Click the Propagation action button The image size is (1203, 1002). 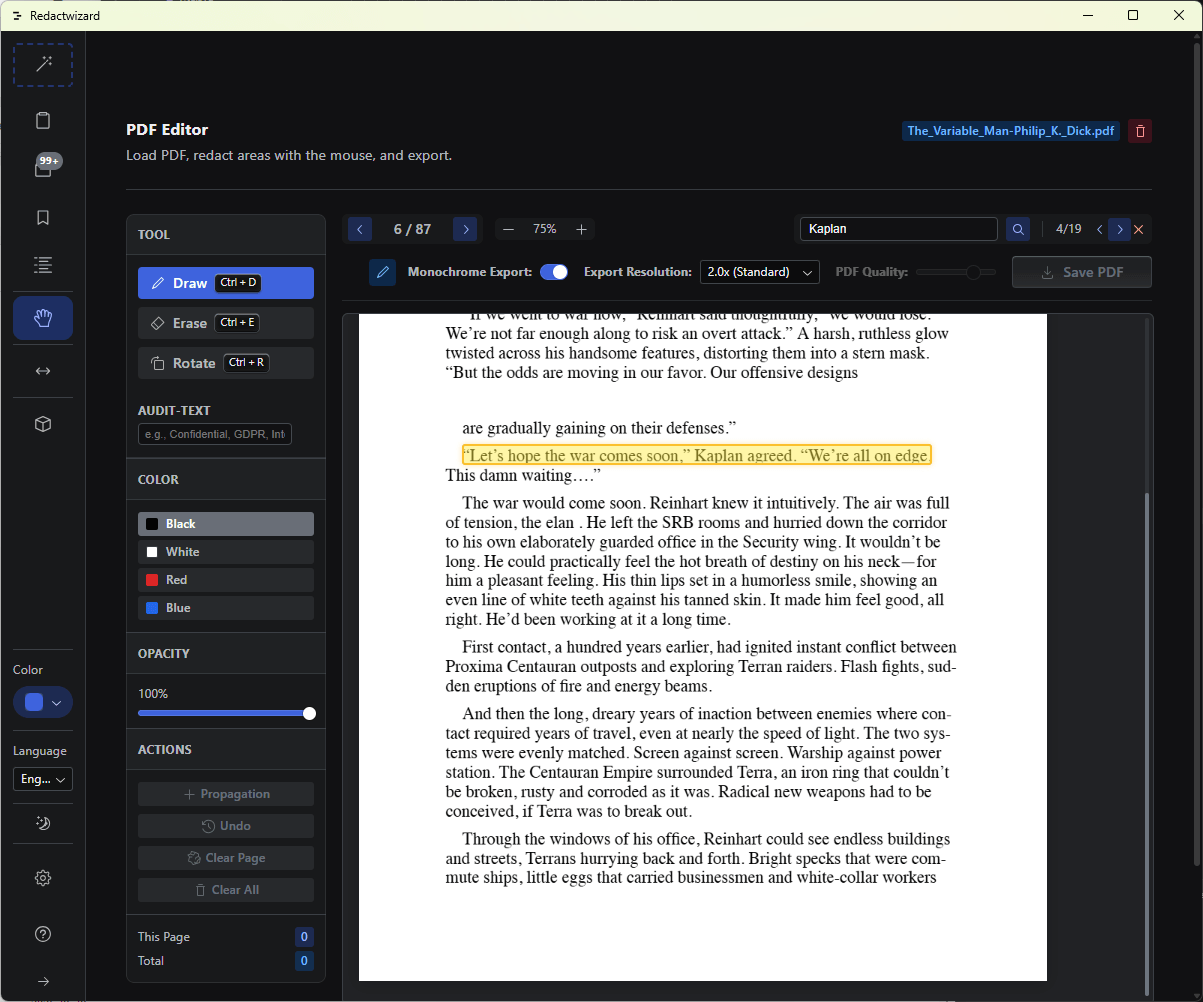226,794
